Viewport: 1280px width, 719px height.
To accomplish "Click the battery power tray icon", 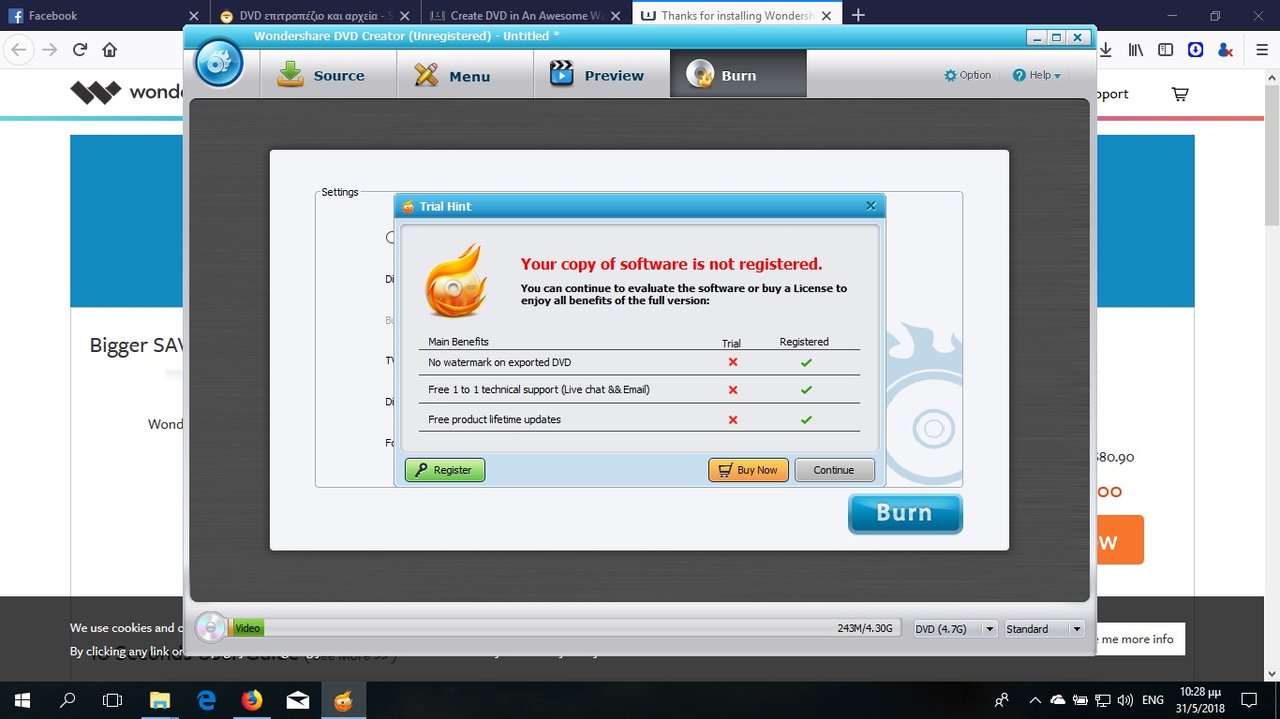I will [1080, 700].
